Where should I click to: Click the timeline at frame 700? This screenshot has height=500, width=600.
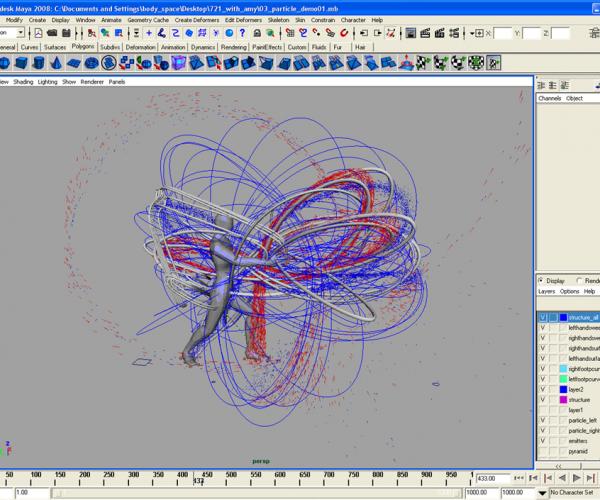(328, 478)
